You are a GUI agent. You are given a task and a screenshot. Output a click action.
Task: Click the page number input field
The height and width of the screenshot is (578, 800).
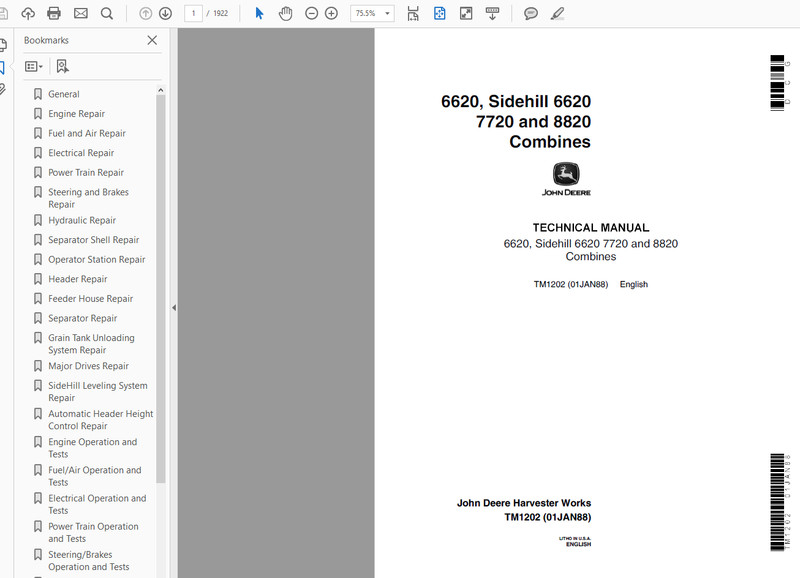point(193,13)
